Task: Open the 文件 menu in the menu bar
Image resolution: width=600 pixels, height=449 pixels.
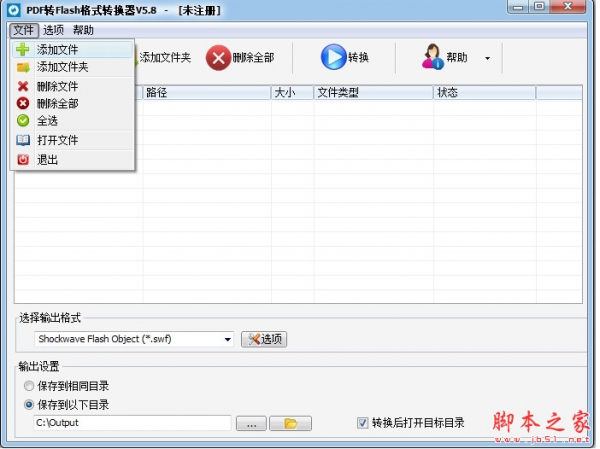Action: click(24, 30)
